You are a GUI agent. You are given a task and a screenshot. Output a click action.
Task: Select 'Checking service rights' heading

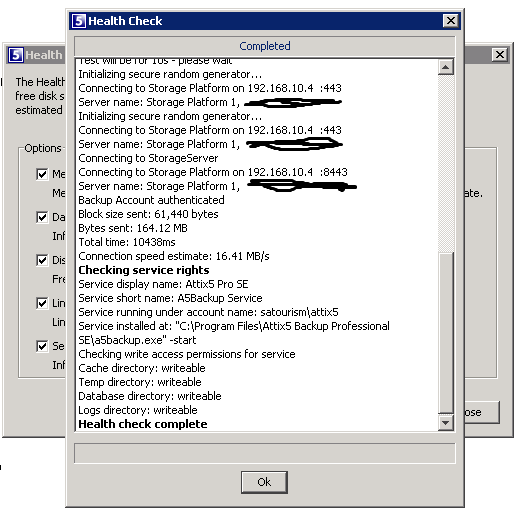pyautogui.click(x=144, y=270)
